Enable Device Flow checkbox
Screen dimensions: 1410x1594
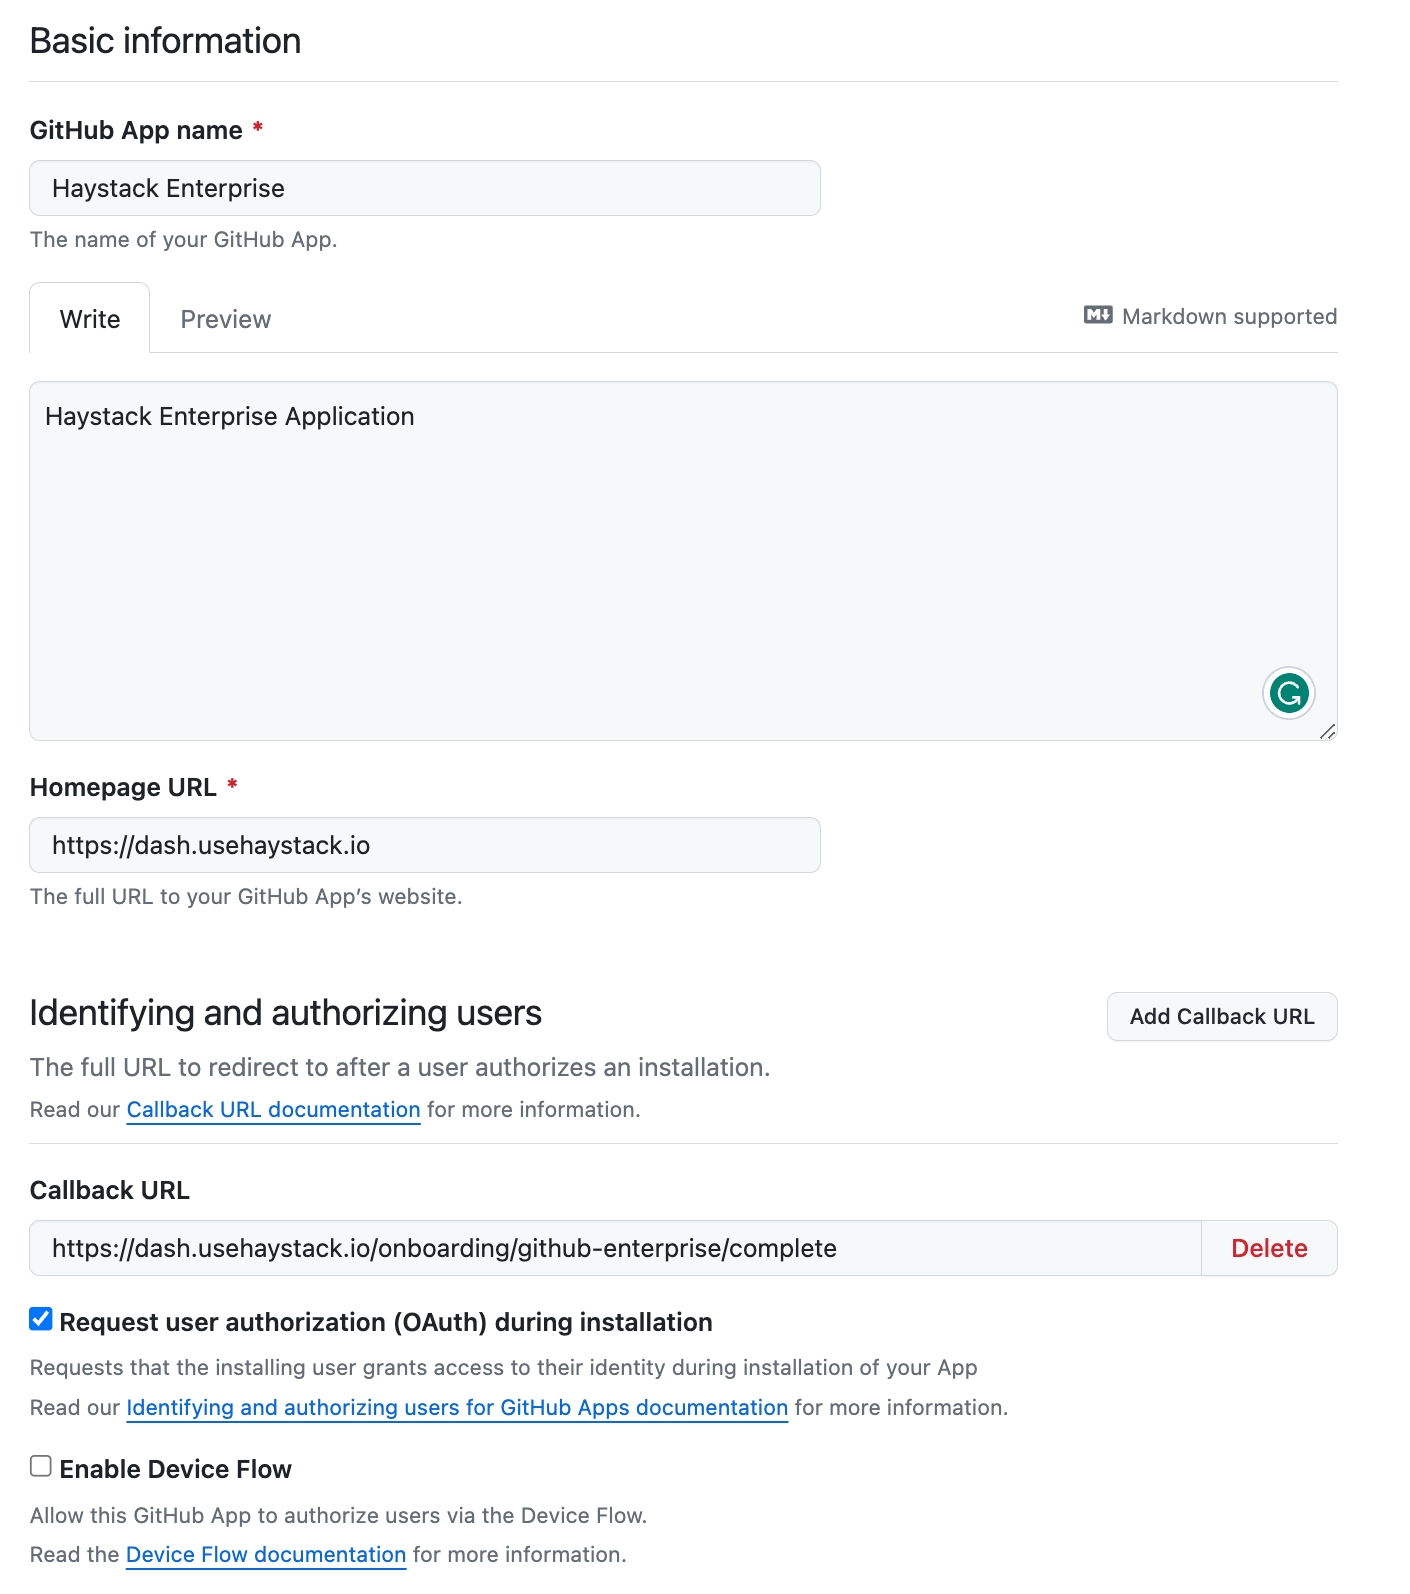click(41, 1466)
